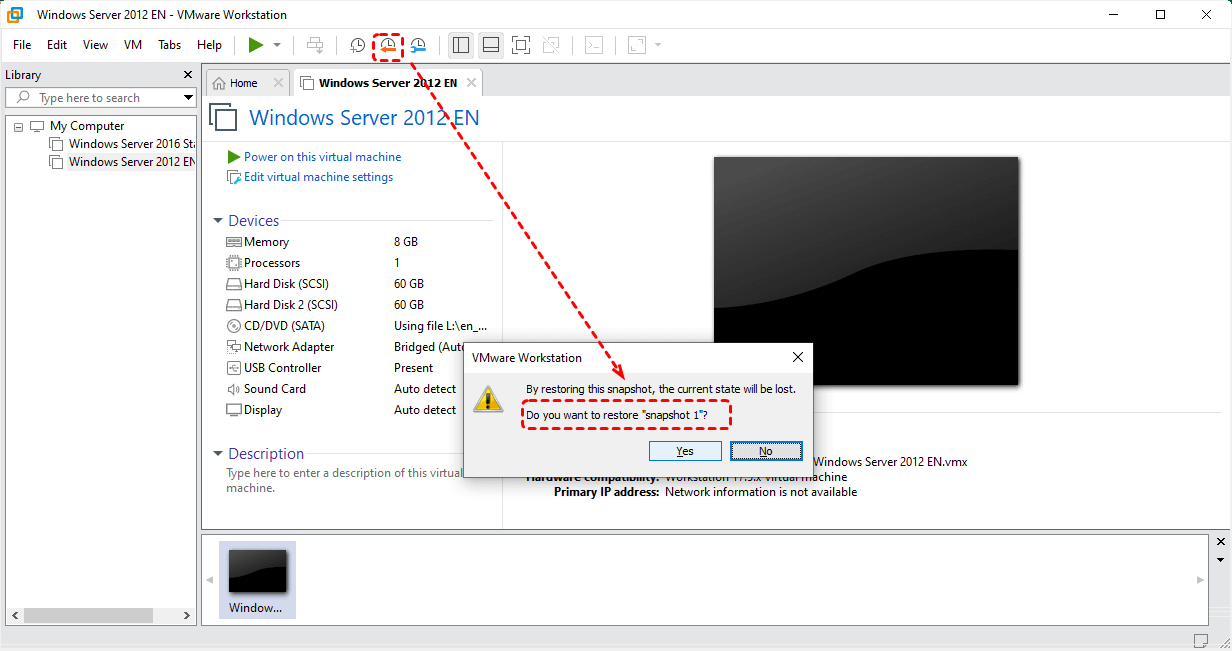This screenshot has height=651, width=1232.
Task: Open the Edit menu
Action: (x=57, y=45)
